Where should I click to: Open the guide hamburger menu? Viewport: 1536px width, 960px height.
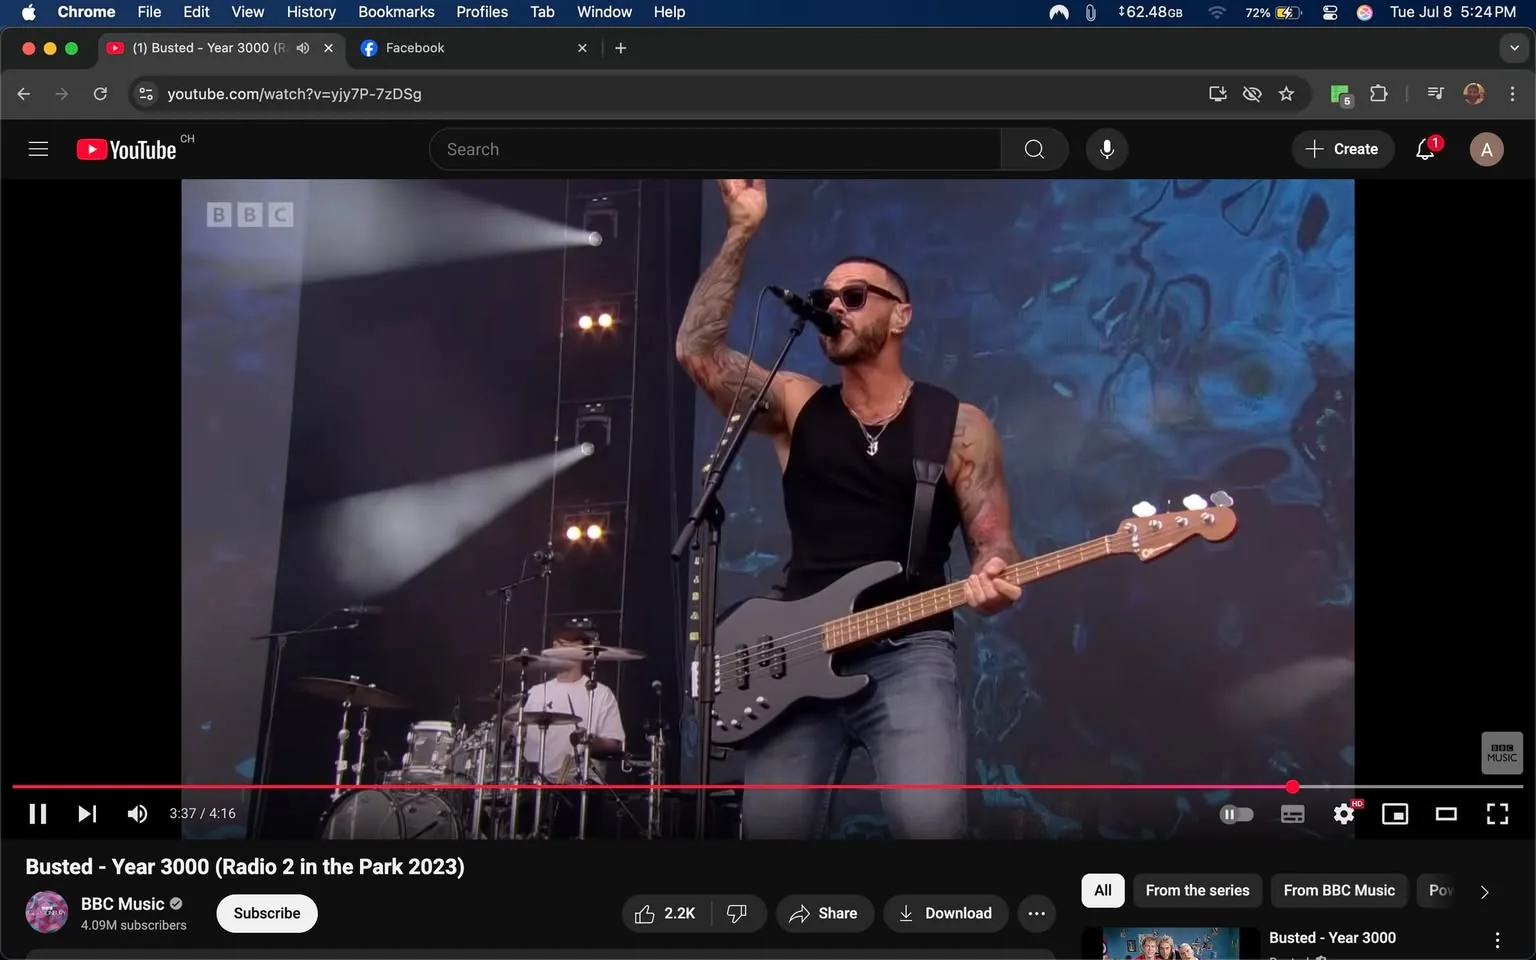point(38,148)
